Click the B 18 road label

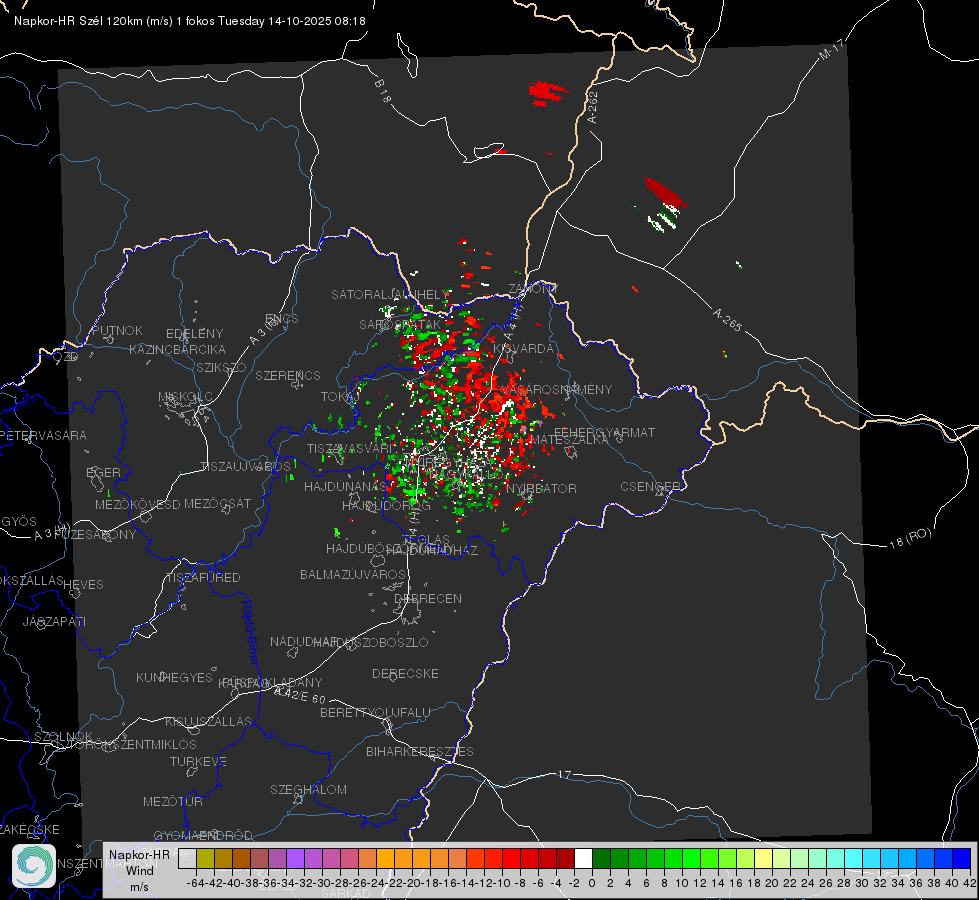(383, 91)
